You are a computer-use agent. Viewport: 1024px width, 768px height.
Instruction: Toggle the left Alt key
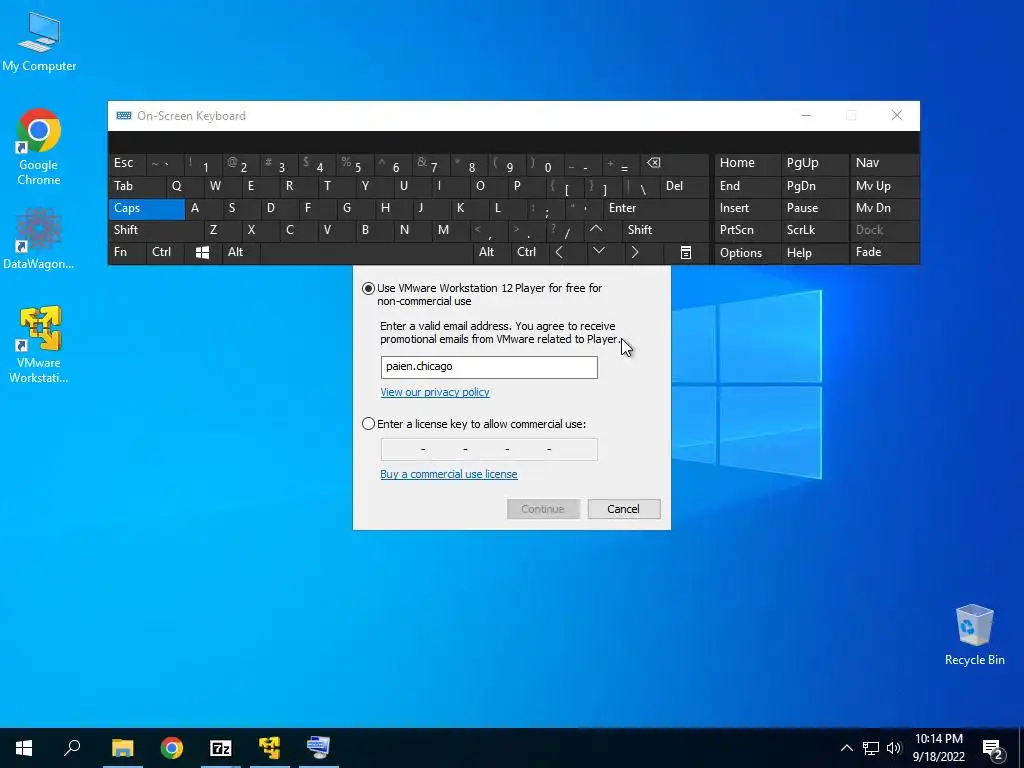click(x=240, y=253)
